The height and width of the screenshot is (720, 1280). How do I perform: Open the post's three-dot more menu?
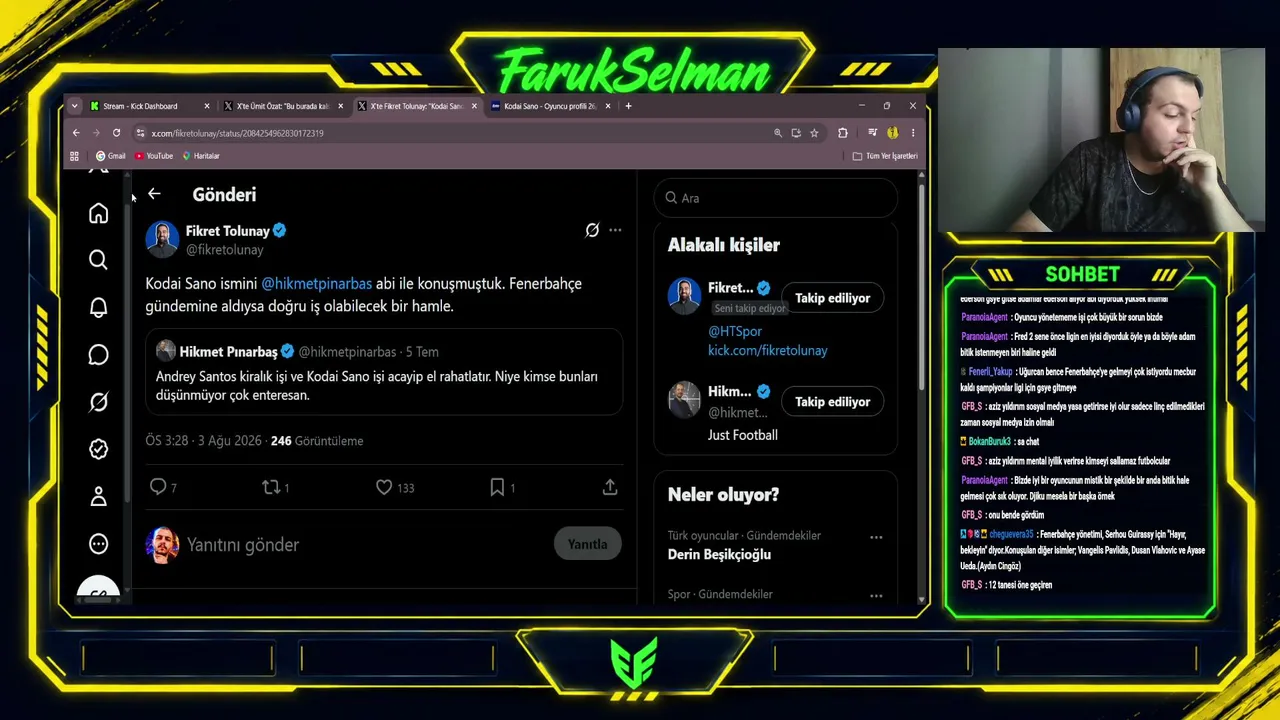click(615, 230)
